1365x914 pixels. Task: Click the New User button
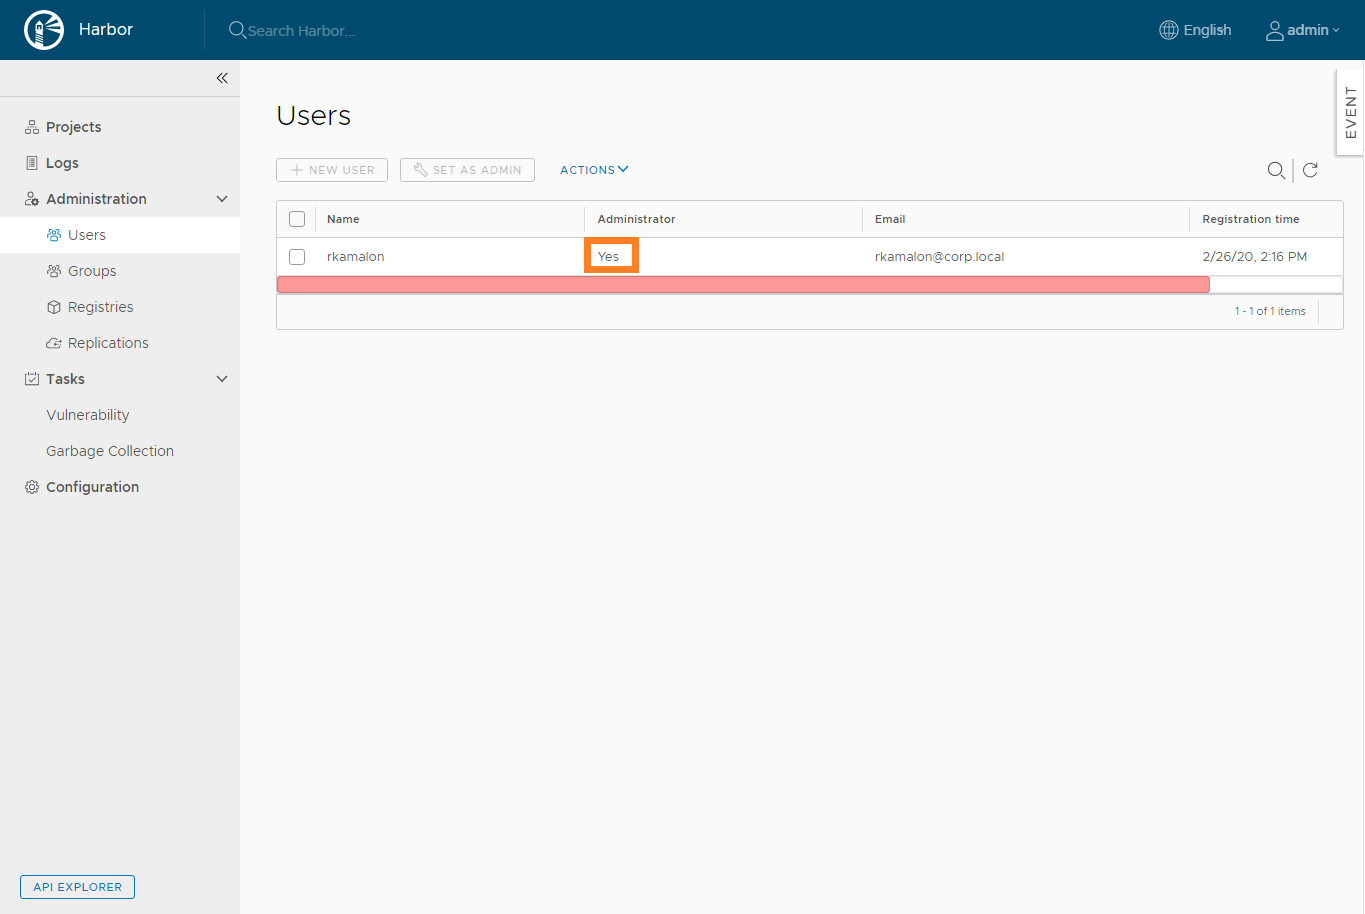click(332, 170)
